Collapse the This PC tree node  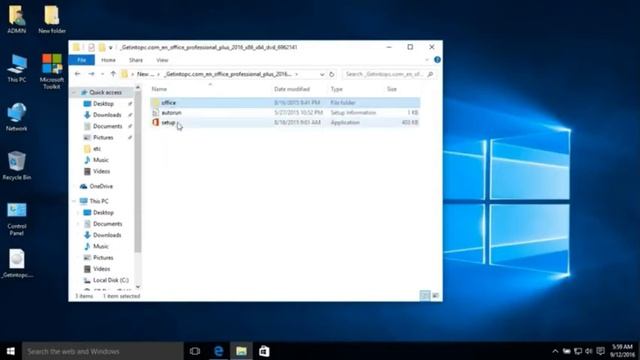74,201
